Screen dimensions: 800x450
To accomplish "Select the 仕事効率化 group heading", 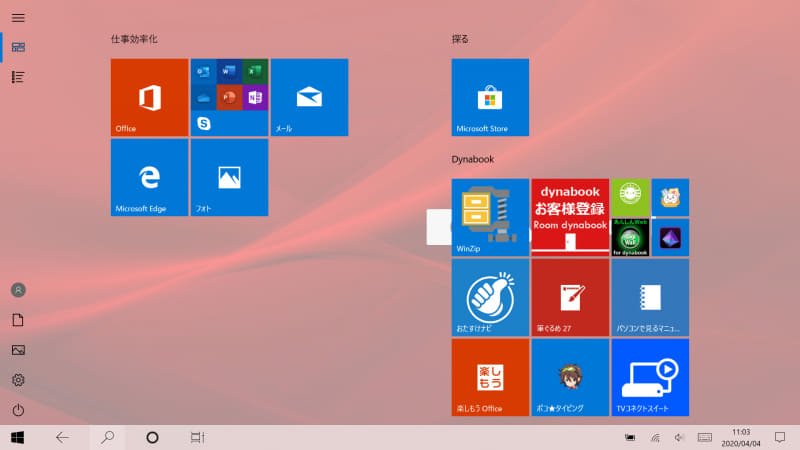I will (x=134, y=39).
